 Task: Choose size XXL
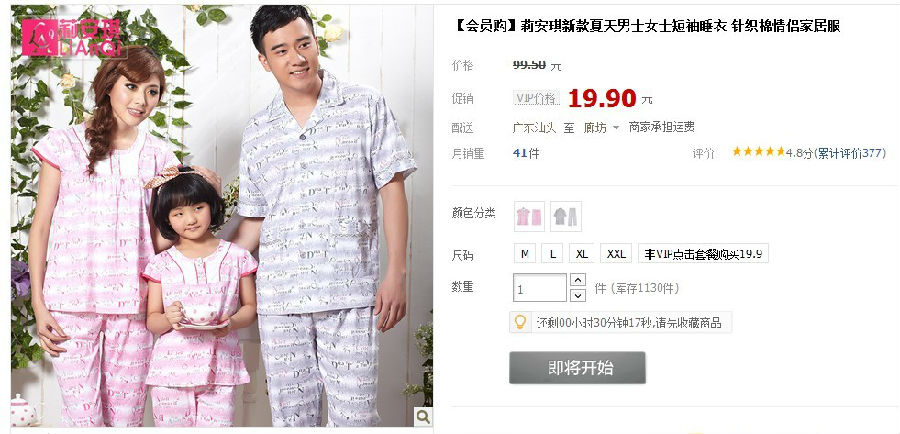[616, 253]
